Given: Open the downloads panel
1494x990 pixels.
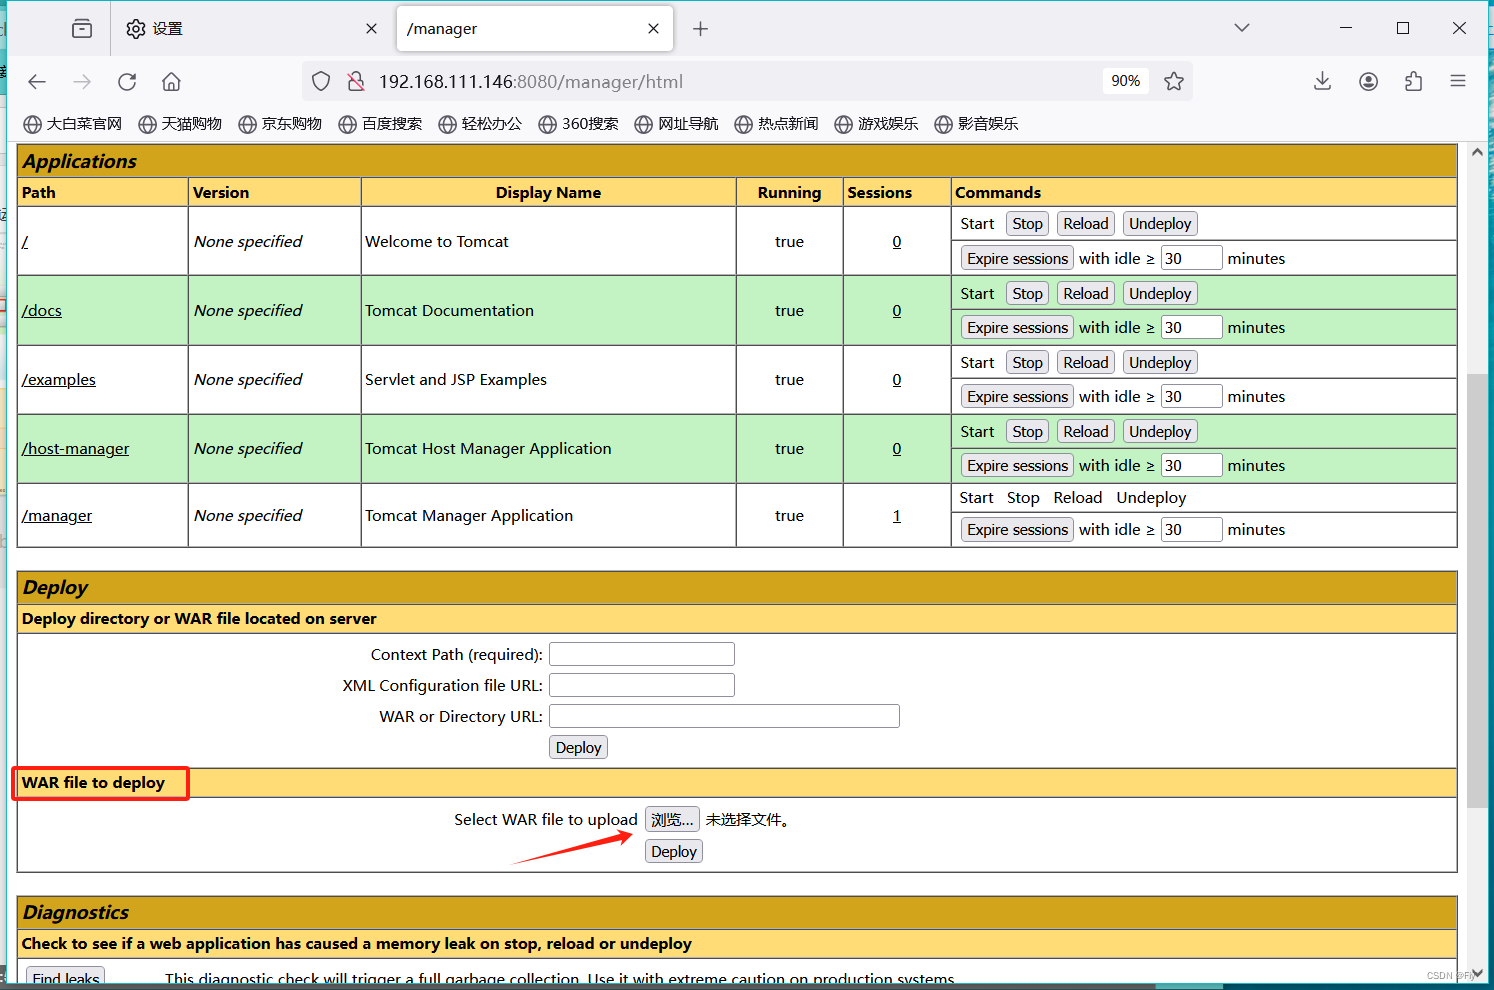Looking at the screenshot, I should [1322, 82].
